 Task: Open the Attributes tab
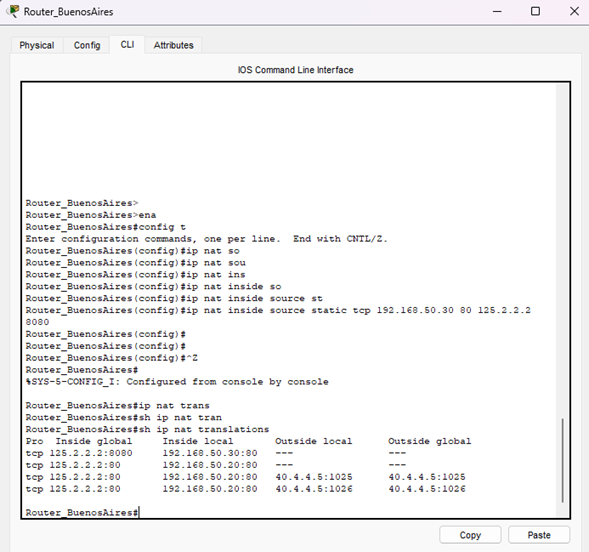click(x=174, y=45)
